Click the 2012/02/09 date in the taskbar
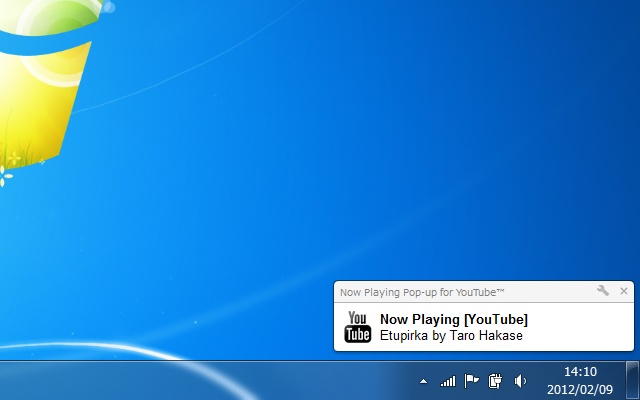 click(580, 388)
